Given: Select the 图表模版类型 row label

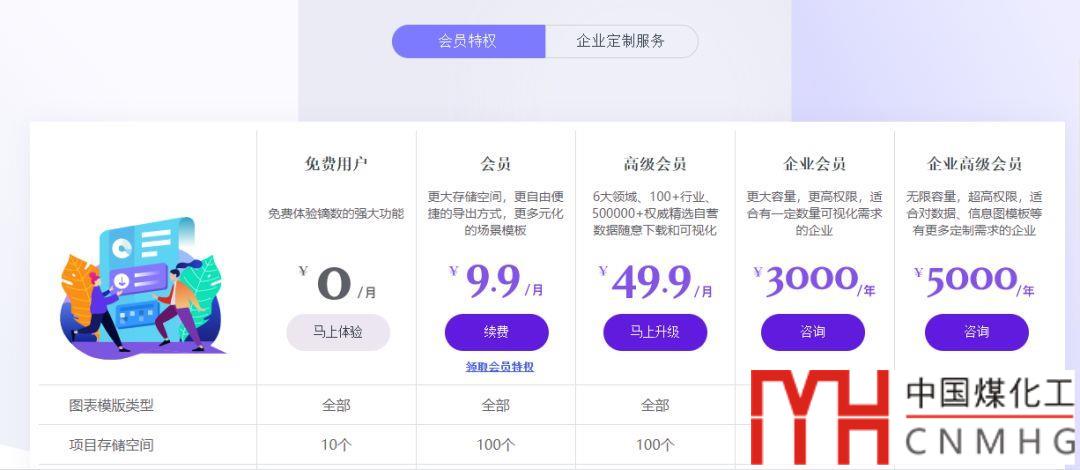Looking at the screenshot, I should (111, 405).
